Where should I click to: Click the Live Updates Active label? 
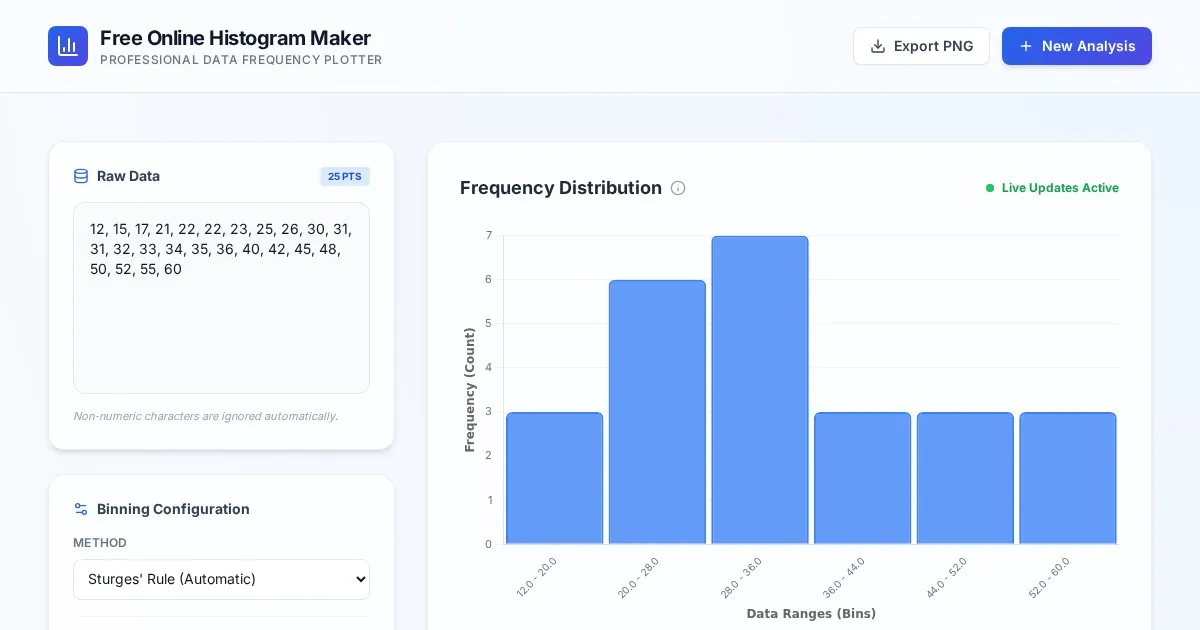pos(1060,188)
